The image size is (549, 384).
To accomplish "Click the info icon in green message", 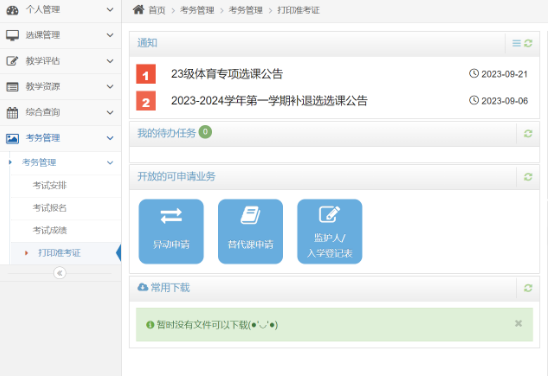I will (x=150, y=325).
